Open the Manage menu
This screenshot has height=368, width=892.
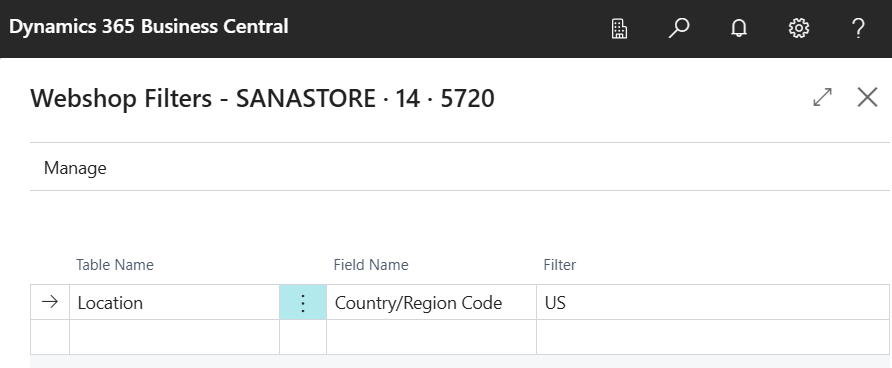tap(75, 168)
